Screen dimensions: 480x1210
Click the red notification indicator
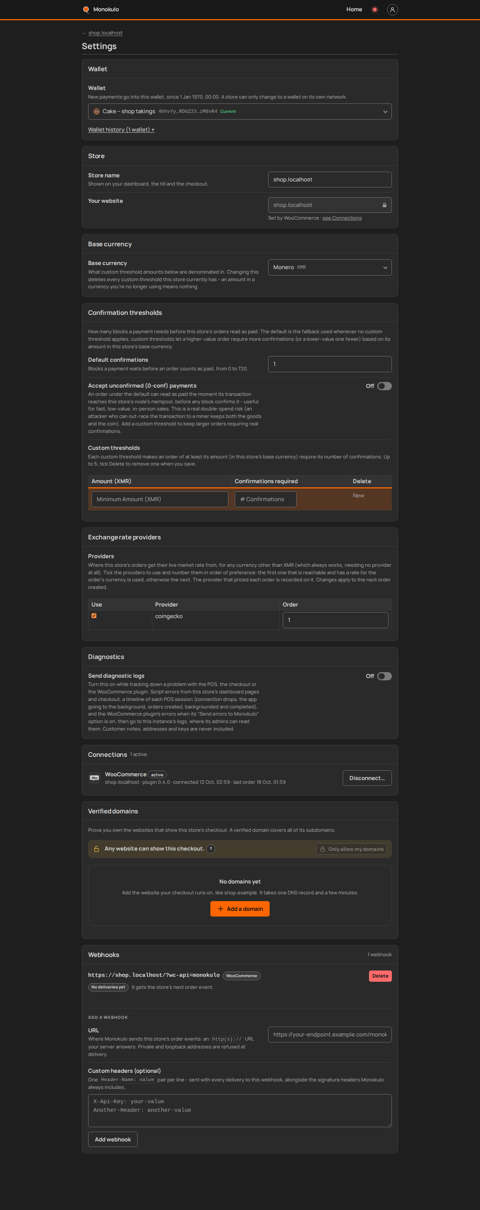pyautogui.click(x=375, y=9)
